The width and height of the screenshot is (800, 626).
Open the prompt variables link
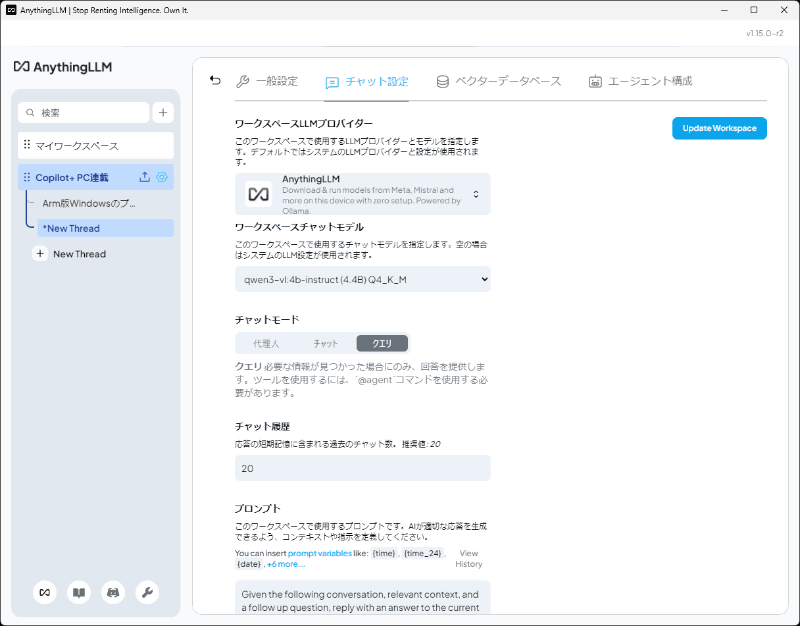tap(319, 553)
